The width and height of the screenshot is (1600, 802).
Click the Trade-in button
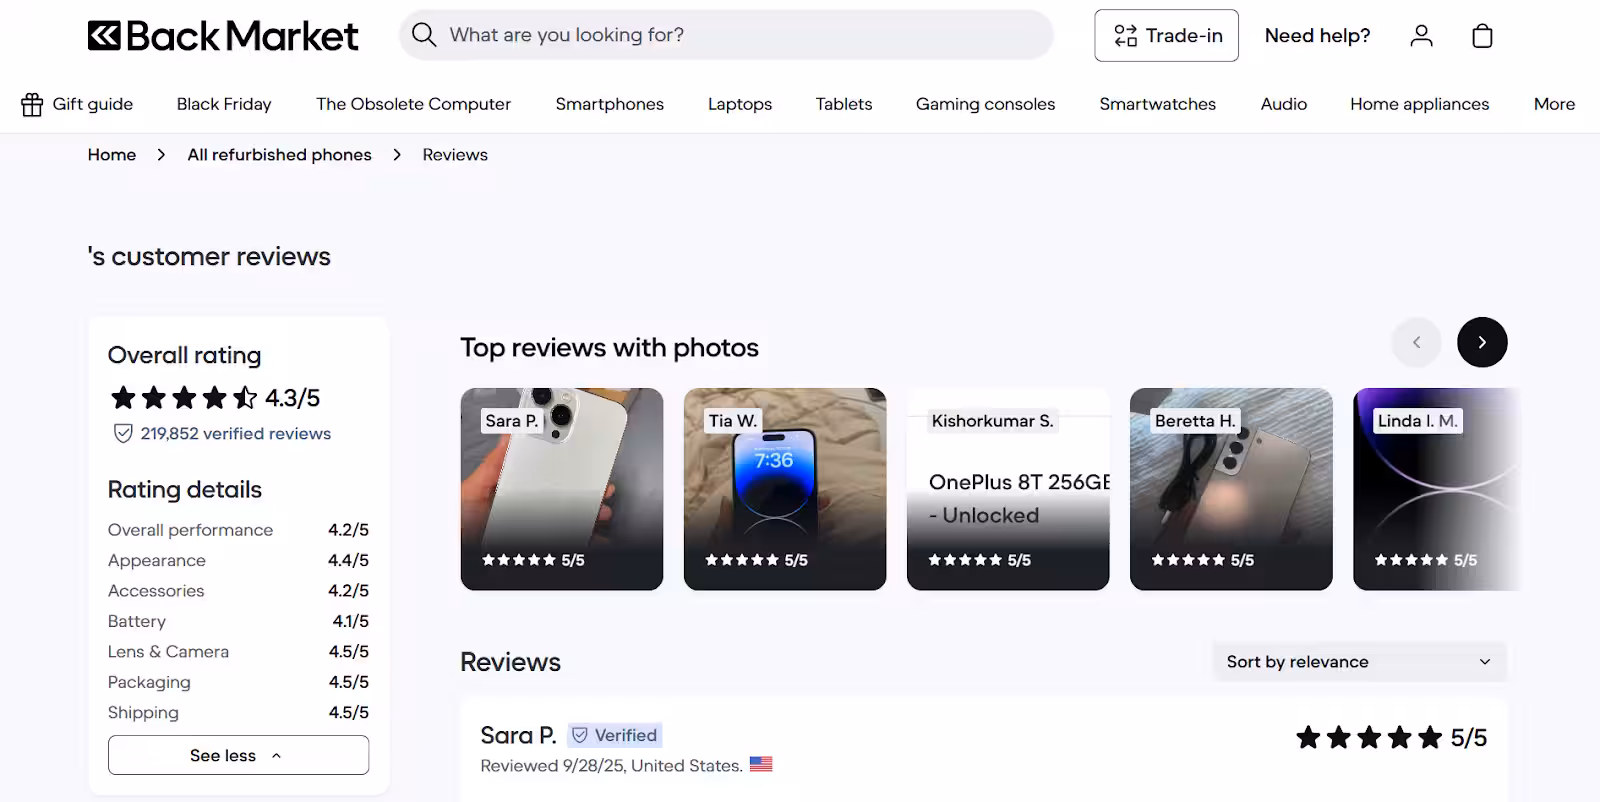coord(1166,36)
